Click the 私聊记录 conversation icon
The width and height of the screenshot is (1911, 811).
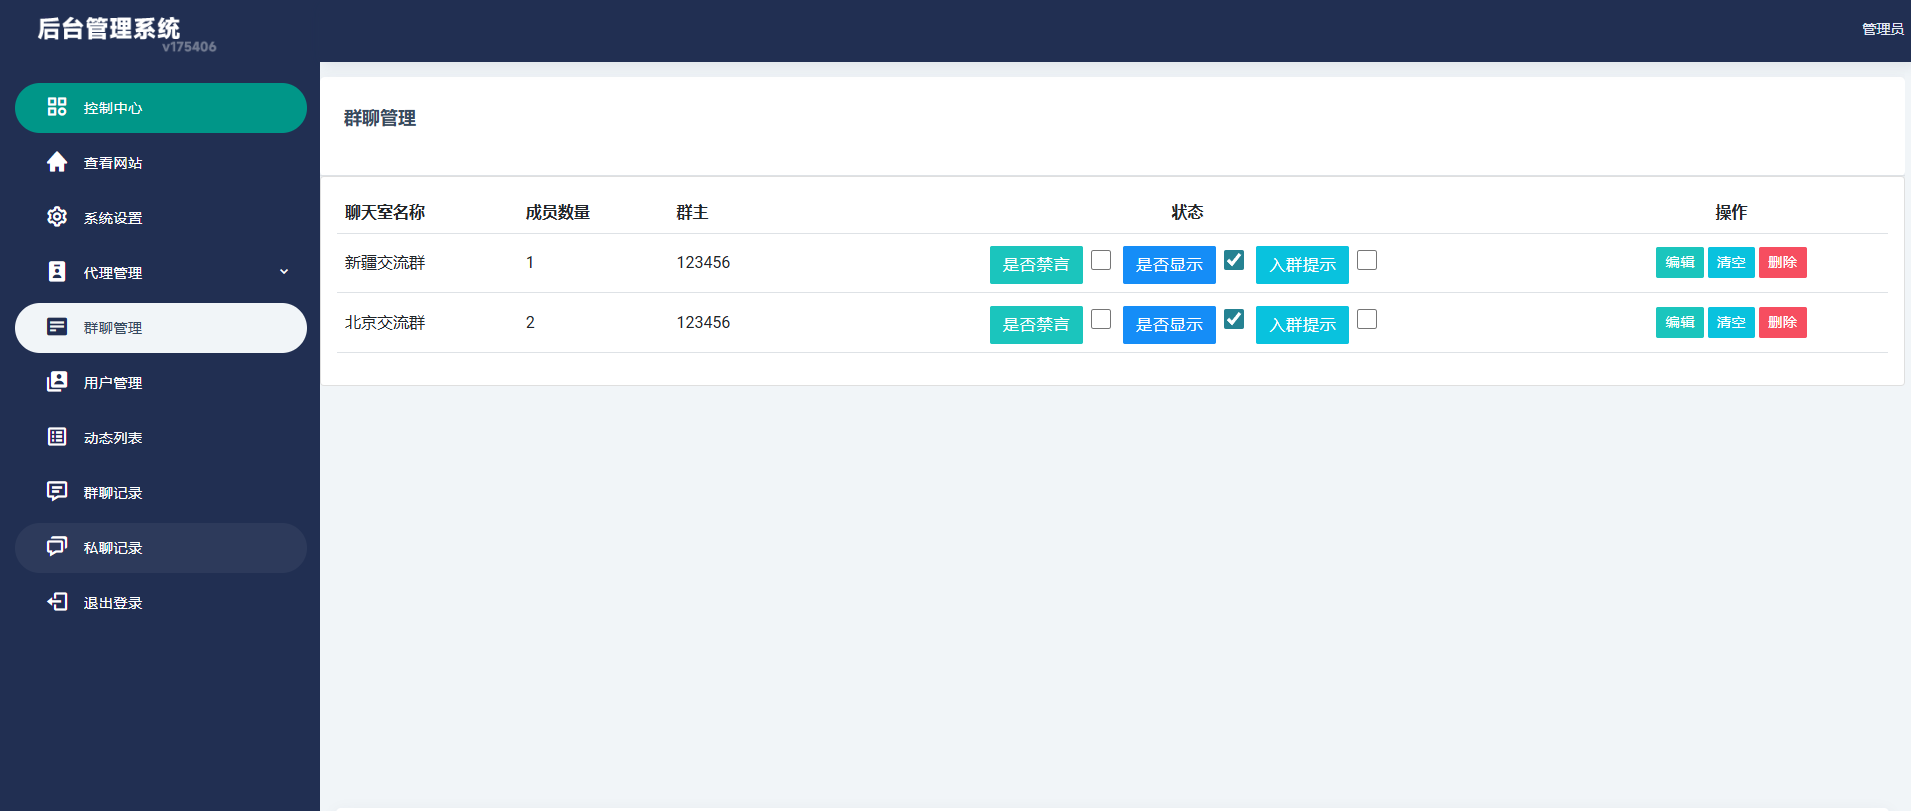(57, 546)
